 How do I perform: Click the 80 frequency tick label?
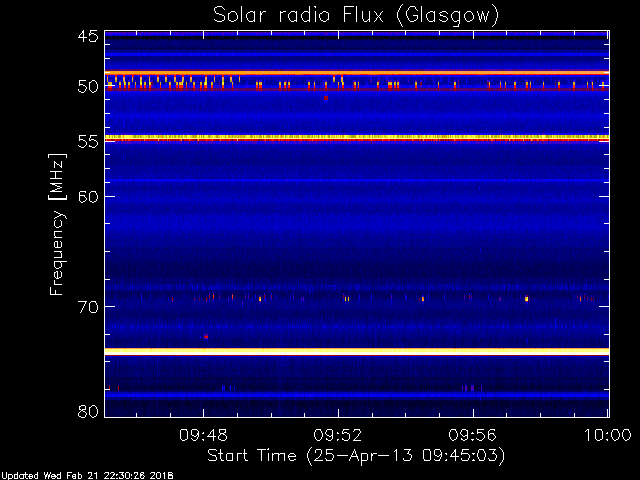click(x=88, y=411)
